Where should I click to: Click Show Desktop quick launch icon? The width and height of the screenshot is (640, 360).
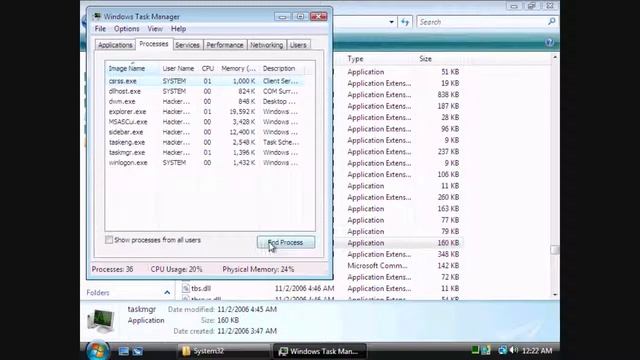pos(123,351)
